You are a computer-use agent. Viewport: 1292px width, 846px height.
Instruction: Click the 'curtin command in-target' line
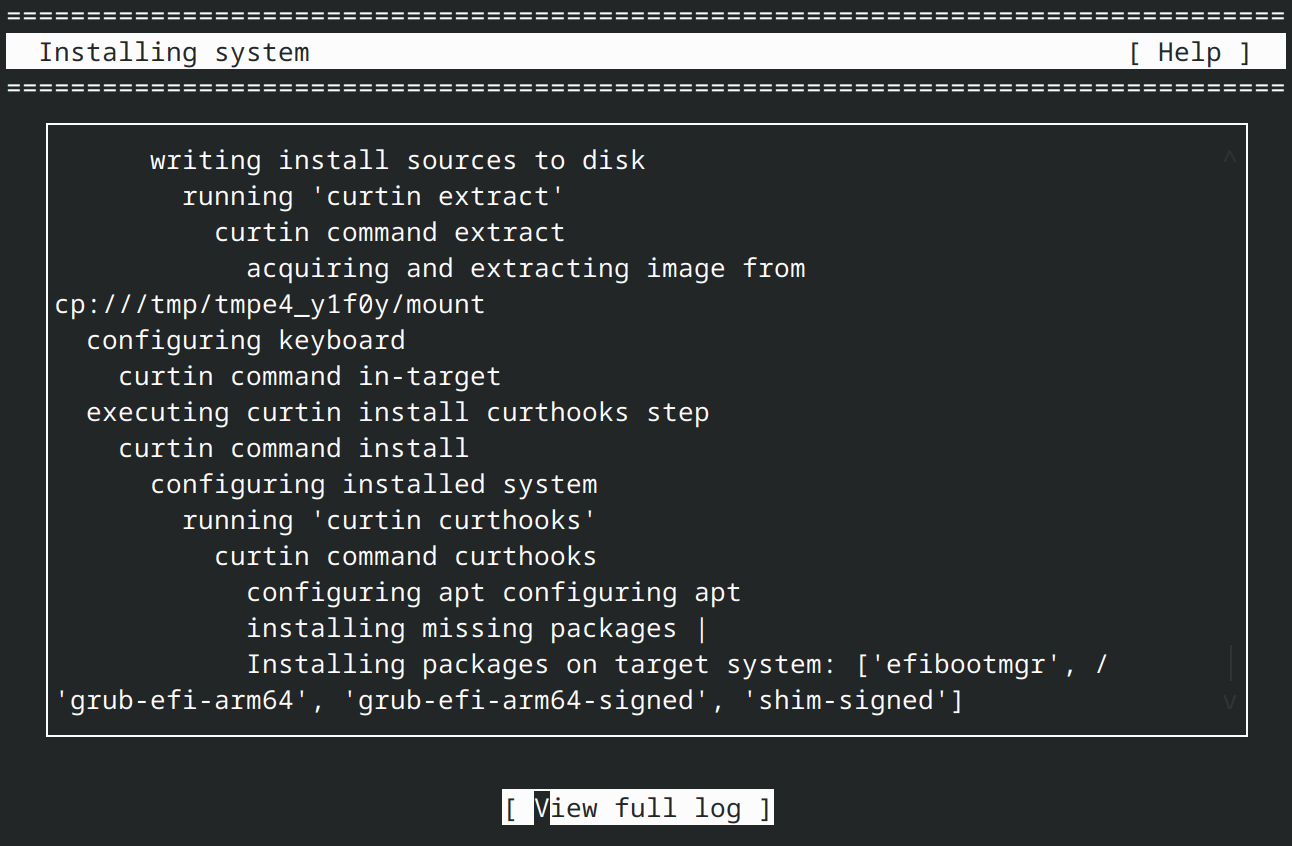[x=310, y=376]
